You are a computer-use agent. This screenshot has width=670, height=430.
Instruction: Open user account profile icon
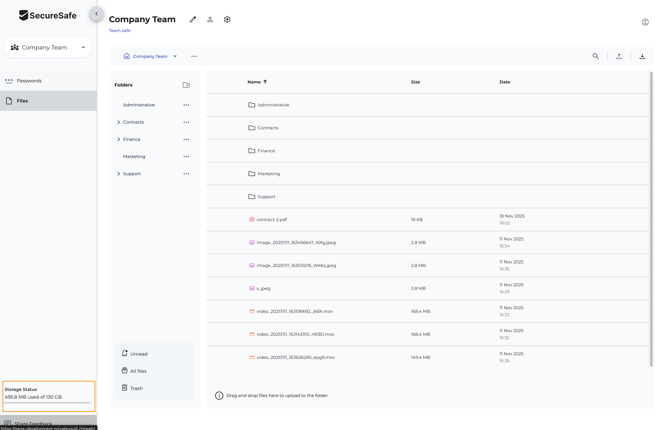(x=645, y=21)
